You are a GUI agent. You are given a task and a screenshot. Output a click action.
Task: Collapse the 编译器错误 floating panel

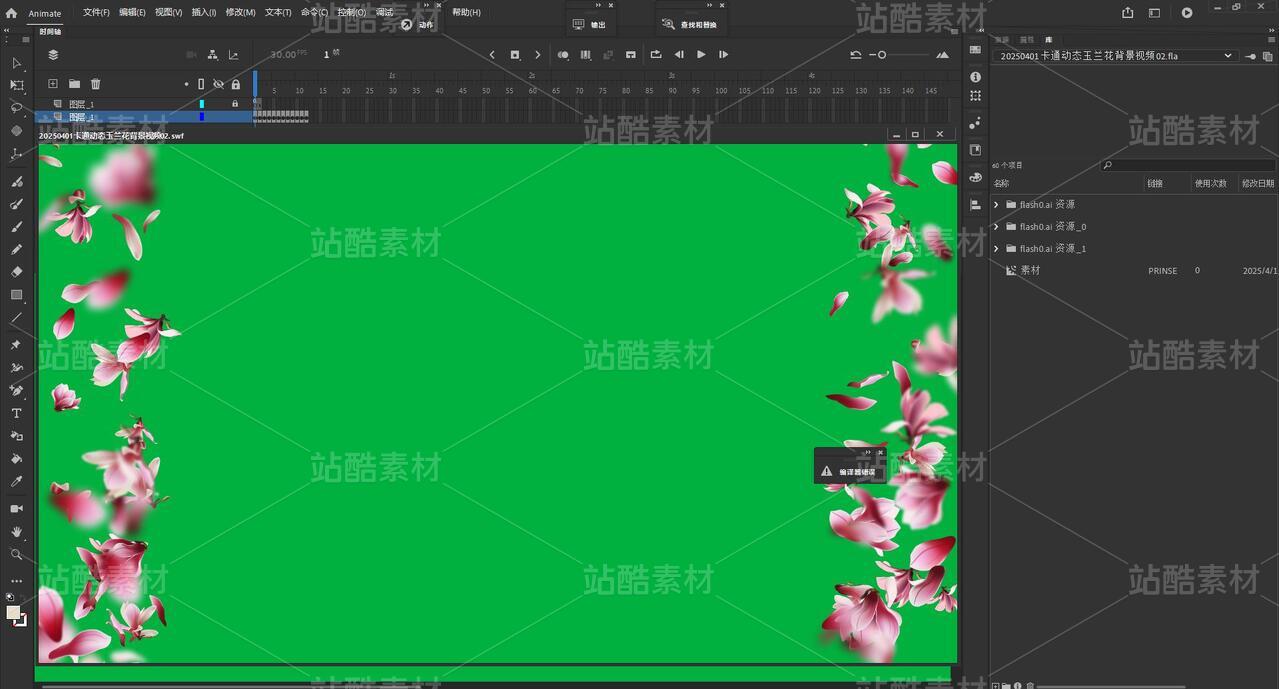[868, 452]
